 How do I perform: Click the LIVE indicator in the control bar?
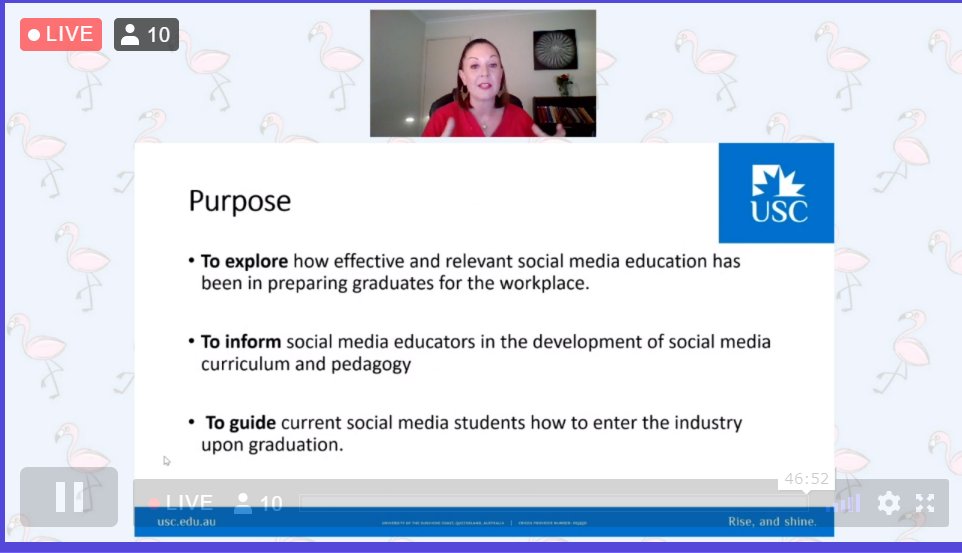(181, 503)
